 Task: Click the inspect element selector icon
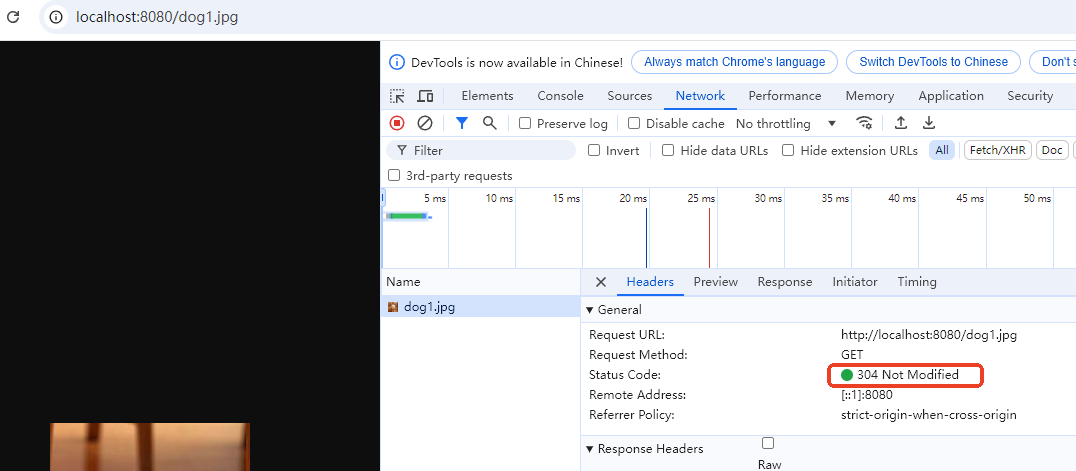[x=397, y=96]
